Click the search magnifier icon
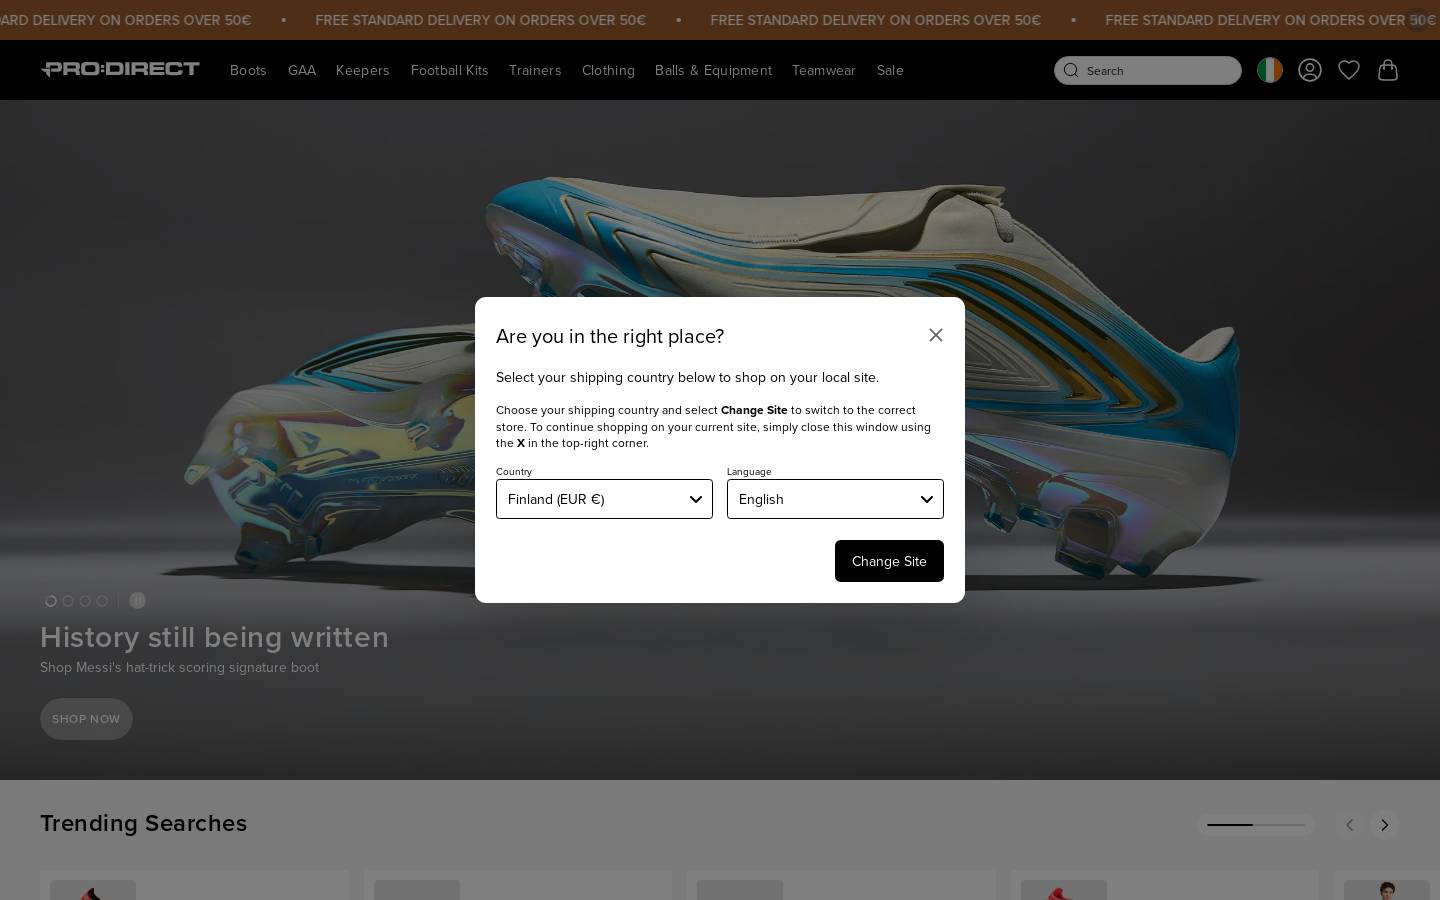The width and height of the screenshot is (1440, 900). point(1070,70)
